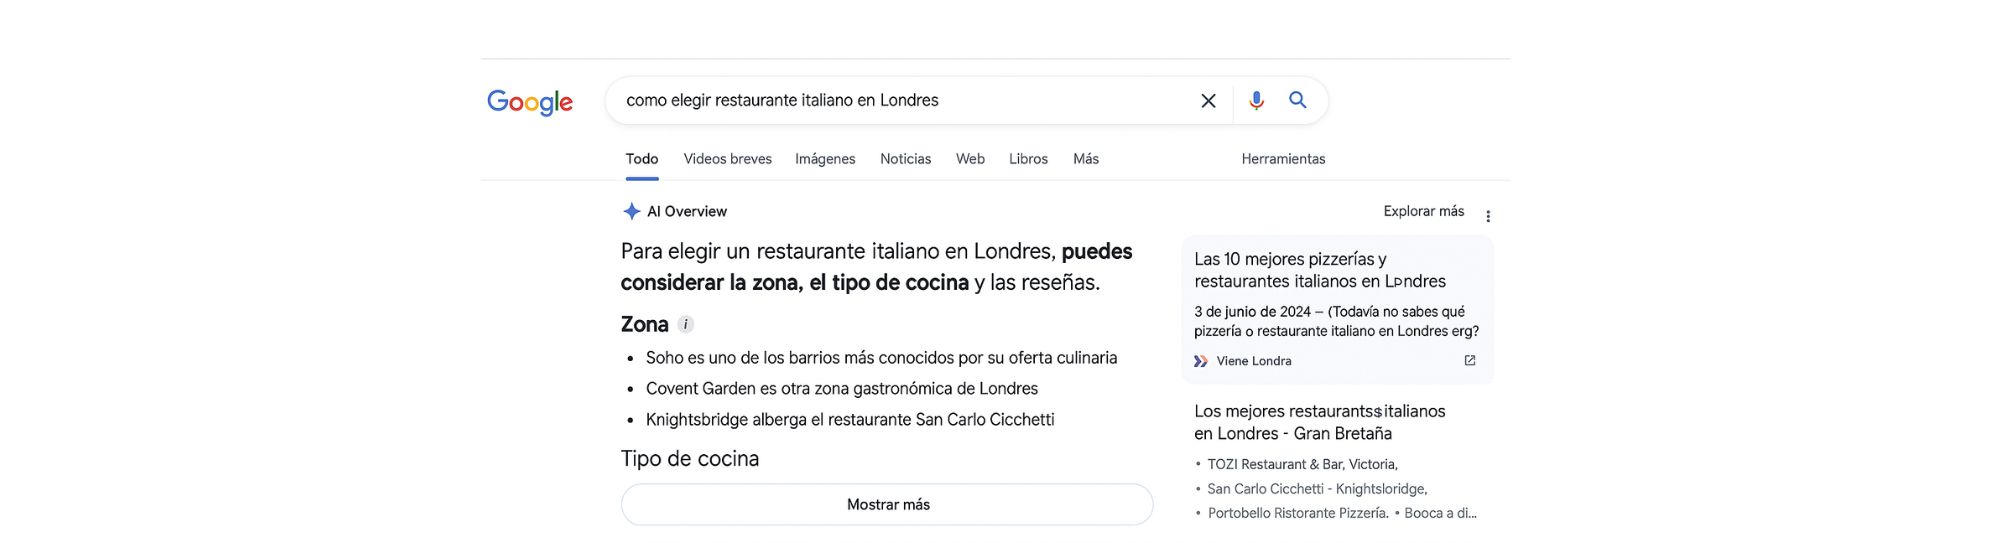Screen dimensions: 1992x543
Task: Select the Todo tab
Action: (x=642, y=159)
